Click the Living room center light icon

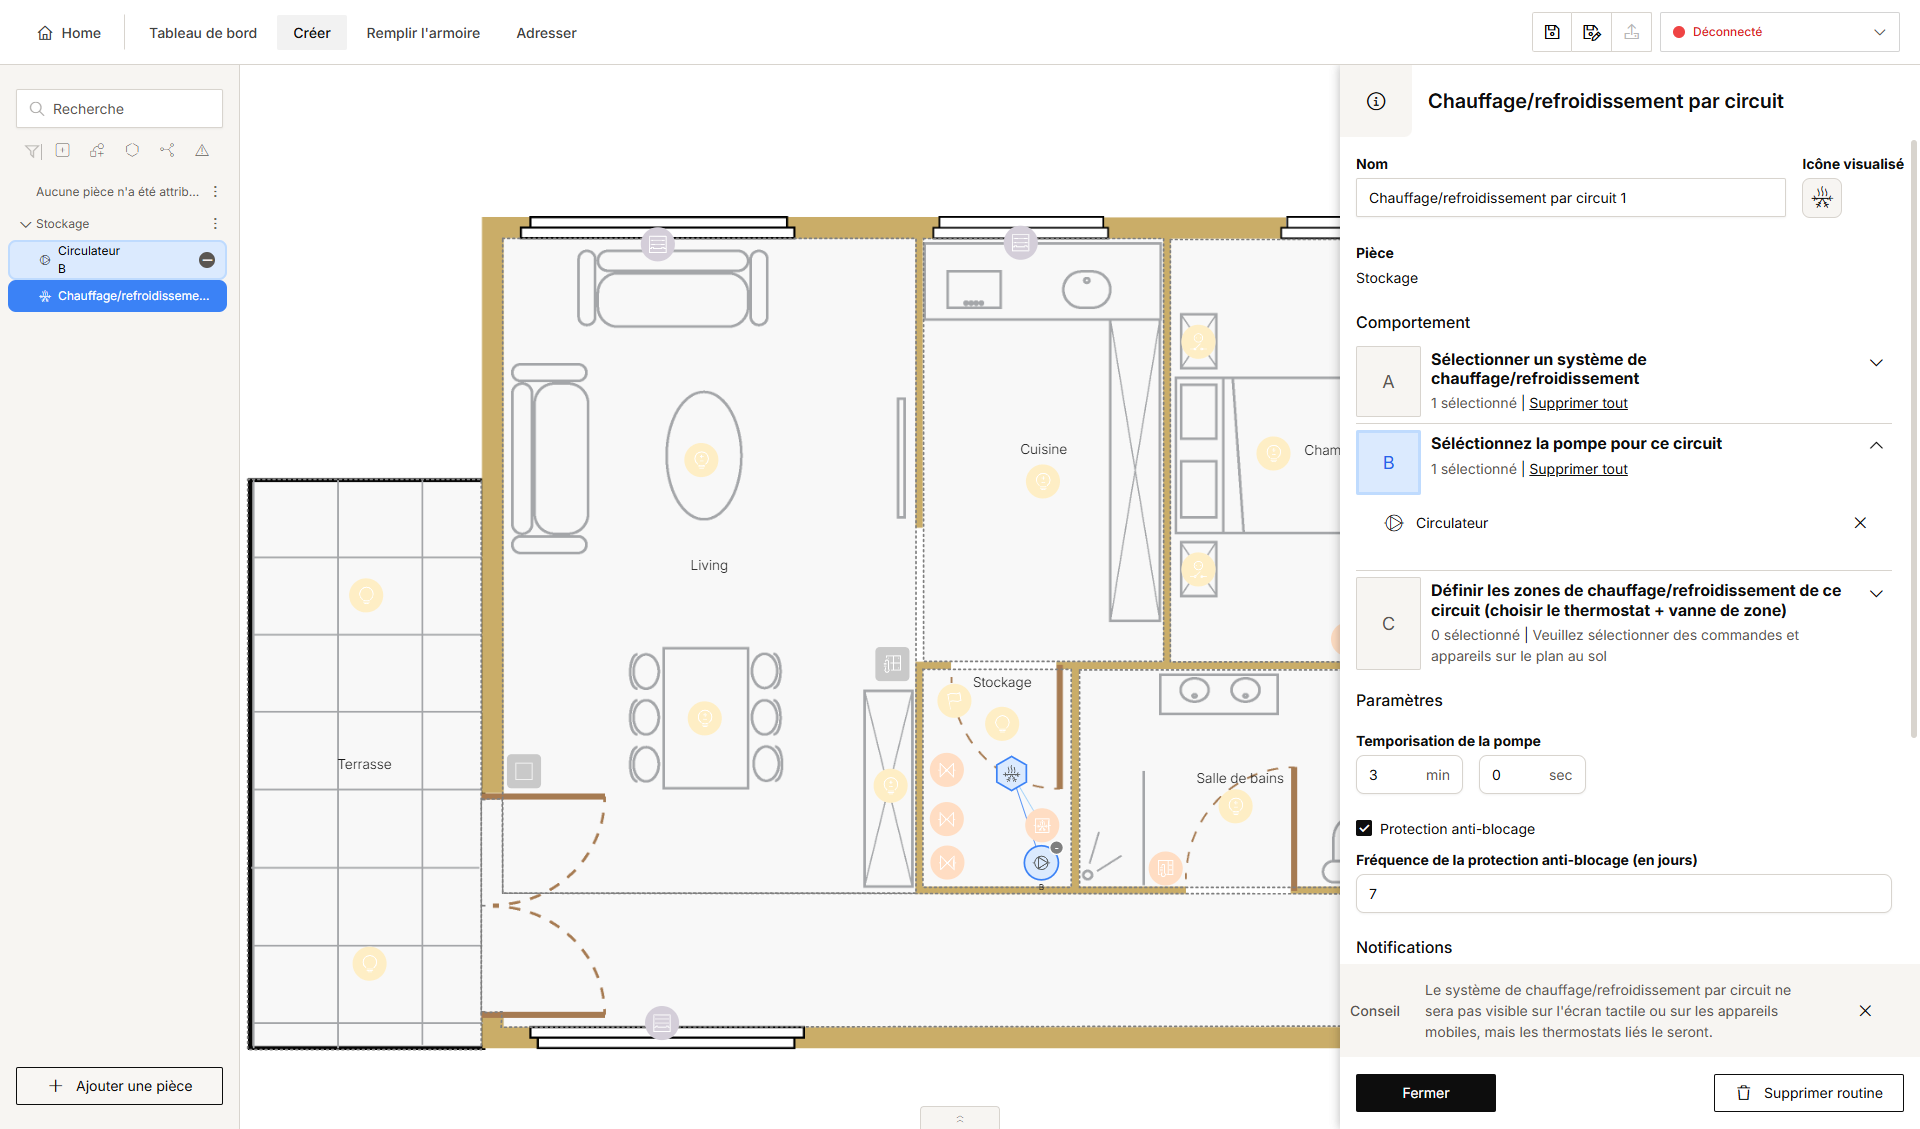(x=701, y=460)
